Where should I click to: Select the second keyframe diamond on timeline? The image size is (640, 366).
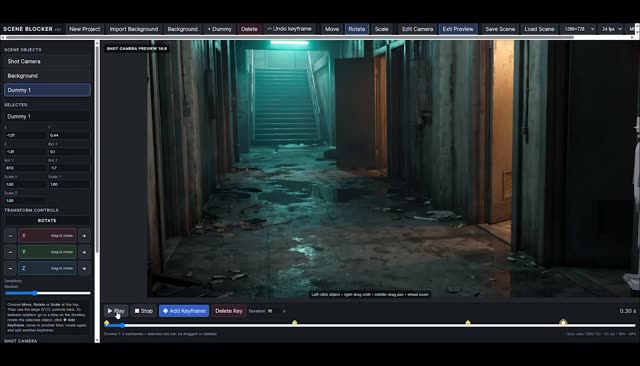(x=294, y=323)
